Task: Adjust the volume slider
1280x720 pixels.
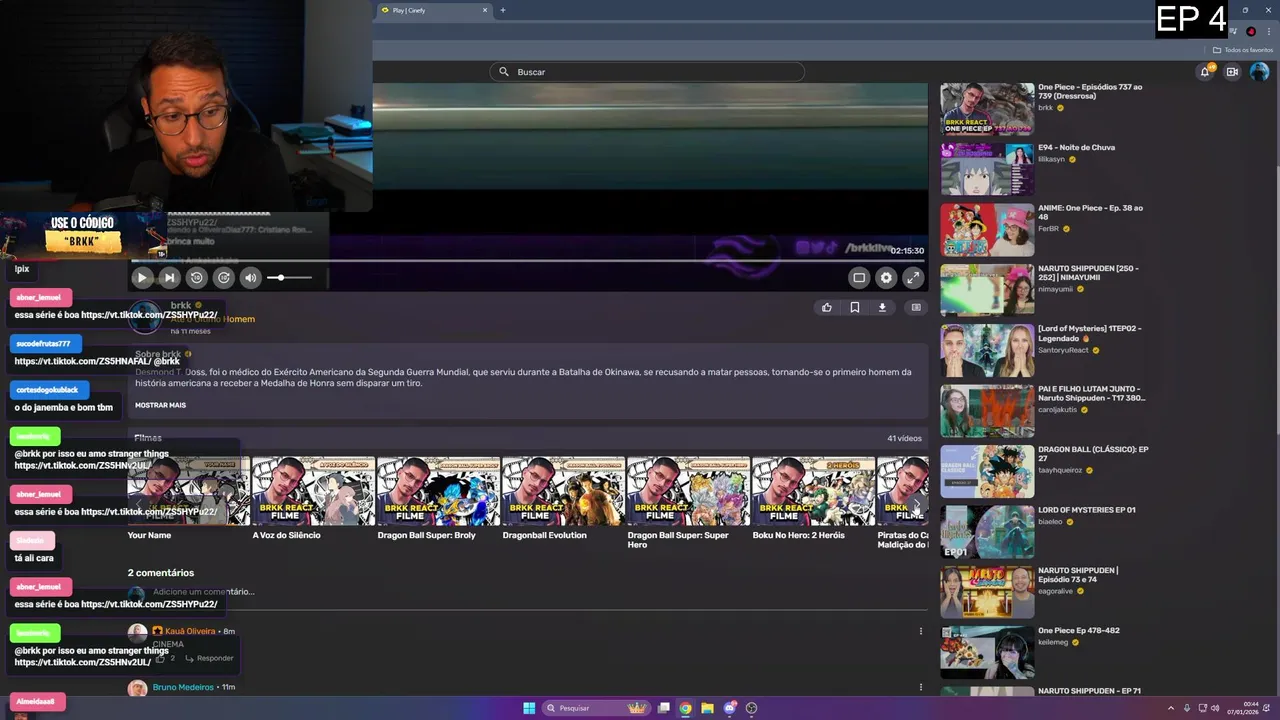Action: 289,278
